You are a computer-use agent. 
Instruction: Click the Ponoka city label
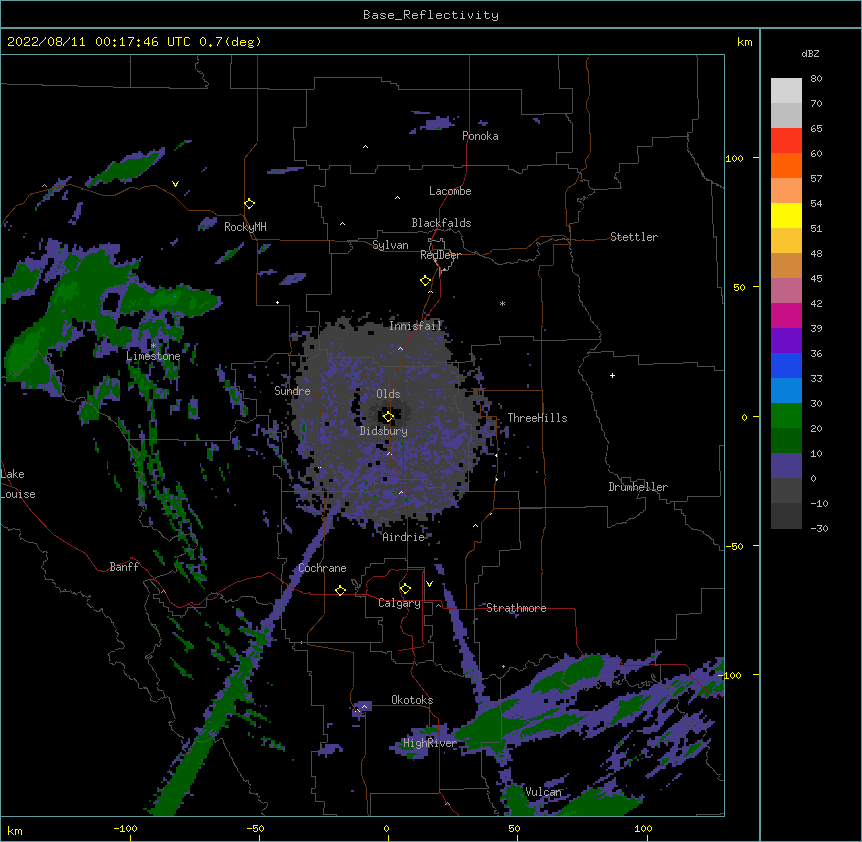point(480,136)
